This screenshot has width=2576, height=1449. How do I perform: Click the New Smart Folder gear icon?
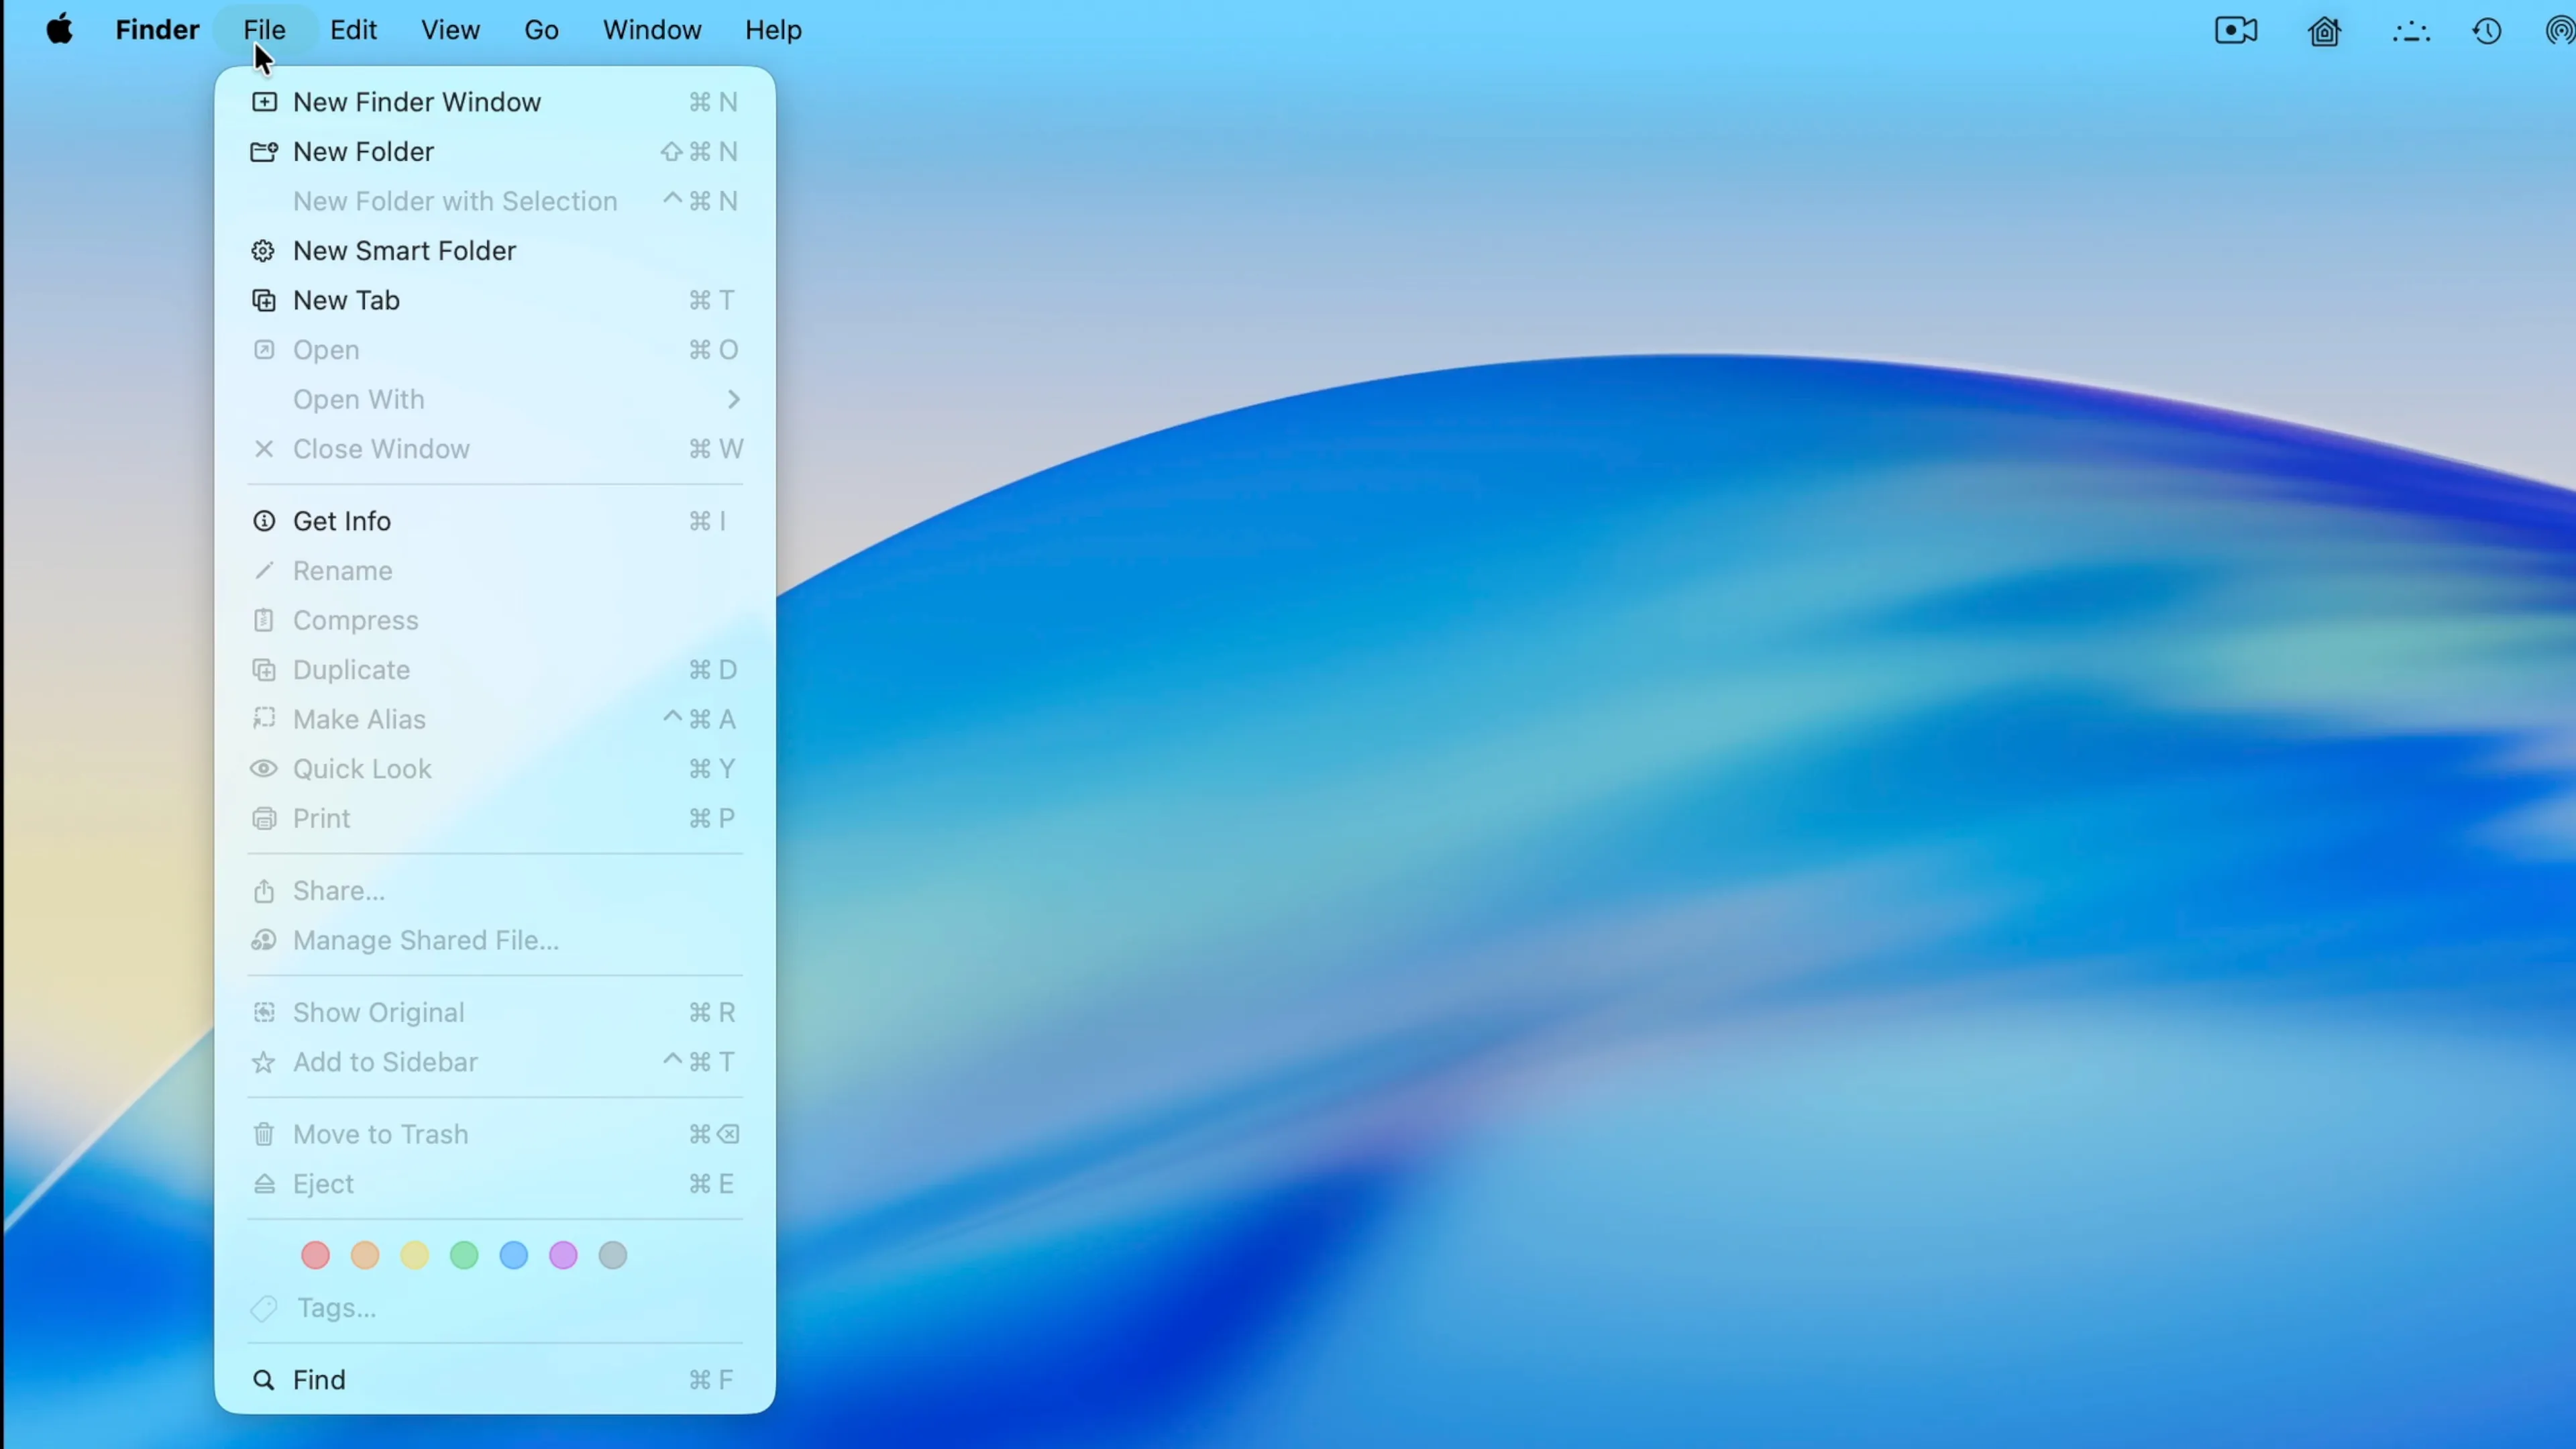(x=263, y=251)
